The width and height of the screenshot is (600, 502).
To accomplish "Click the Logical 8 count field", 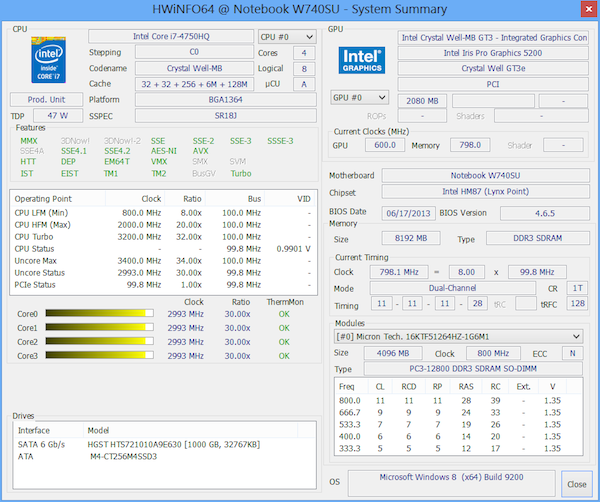I will (304, 69).
